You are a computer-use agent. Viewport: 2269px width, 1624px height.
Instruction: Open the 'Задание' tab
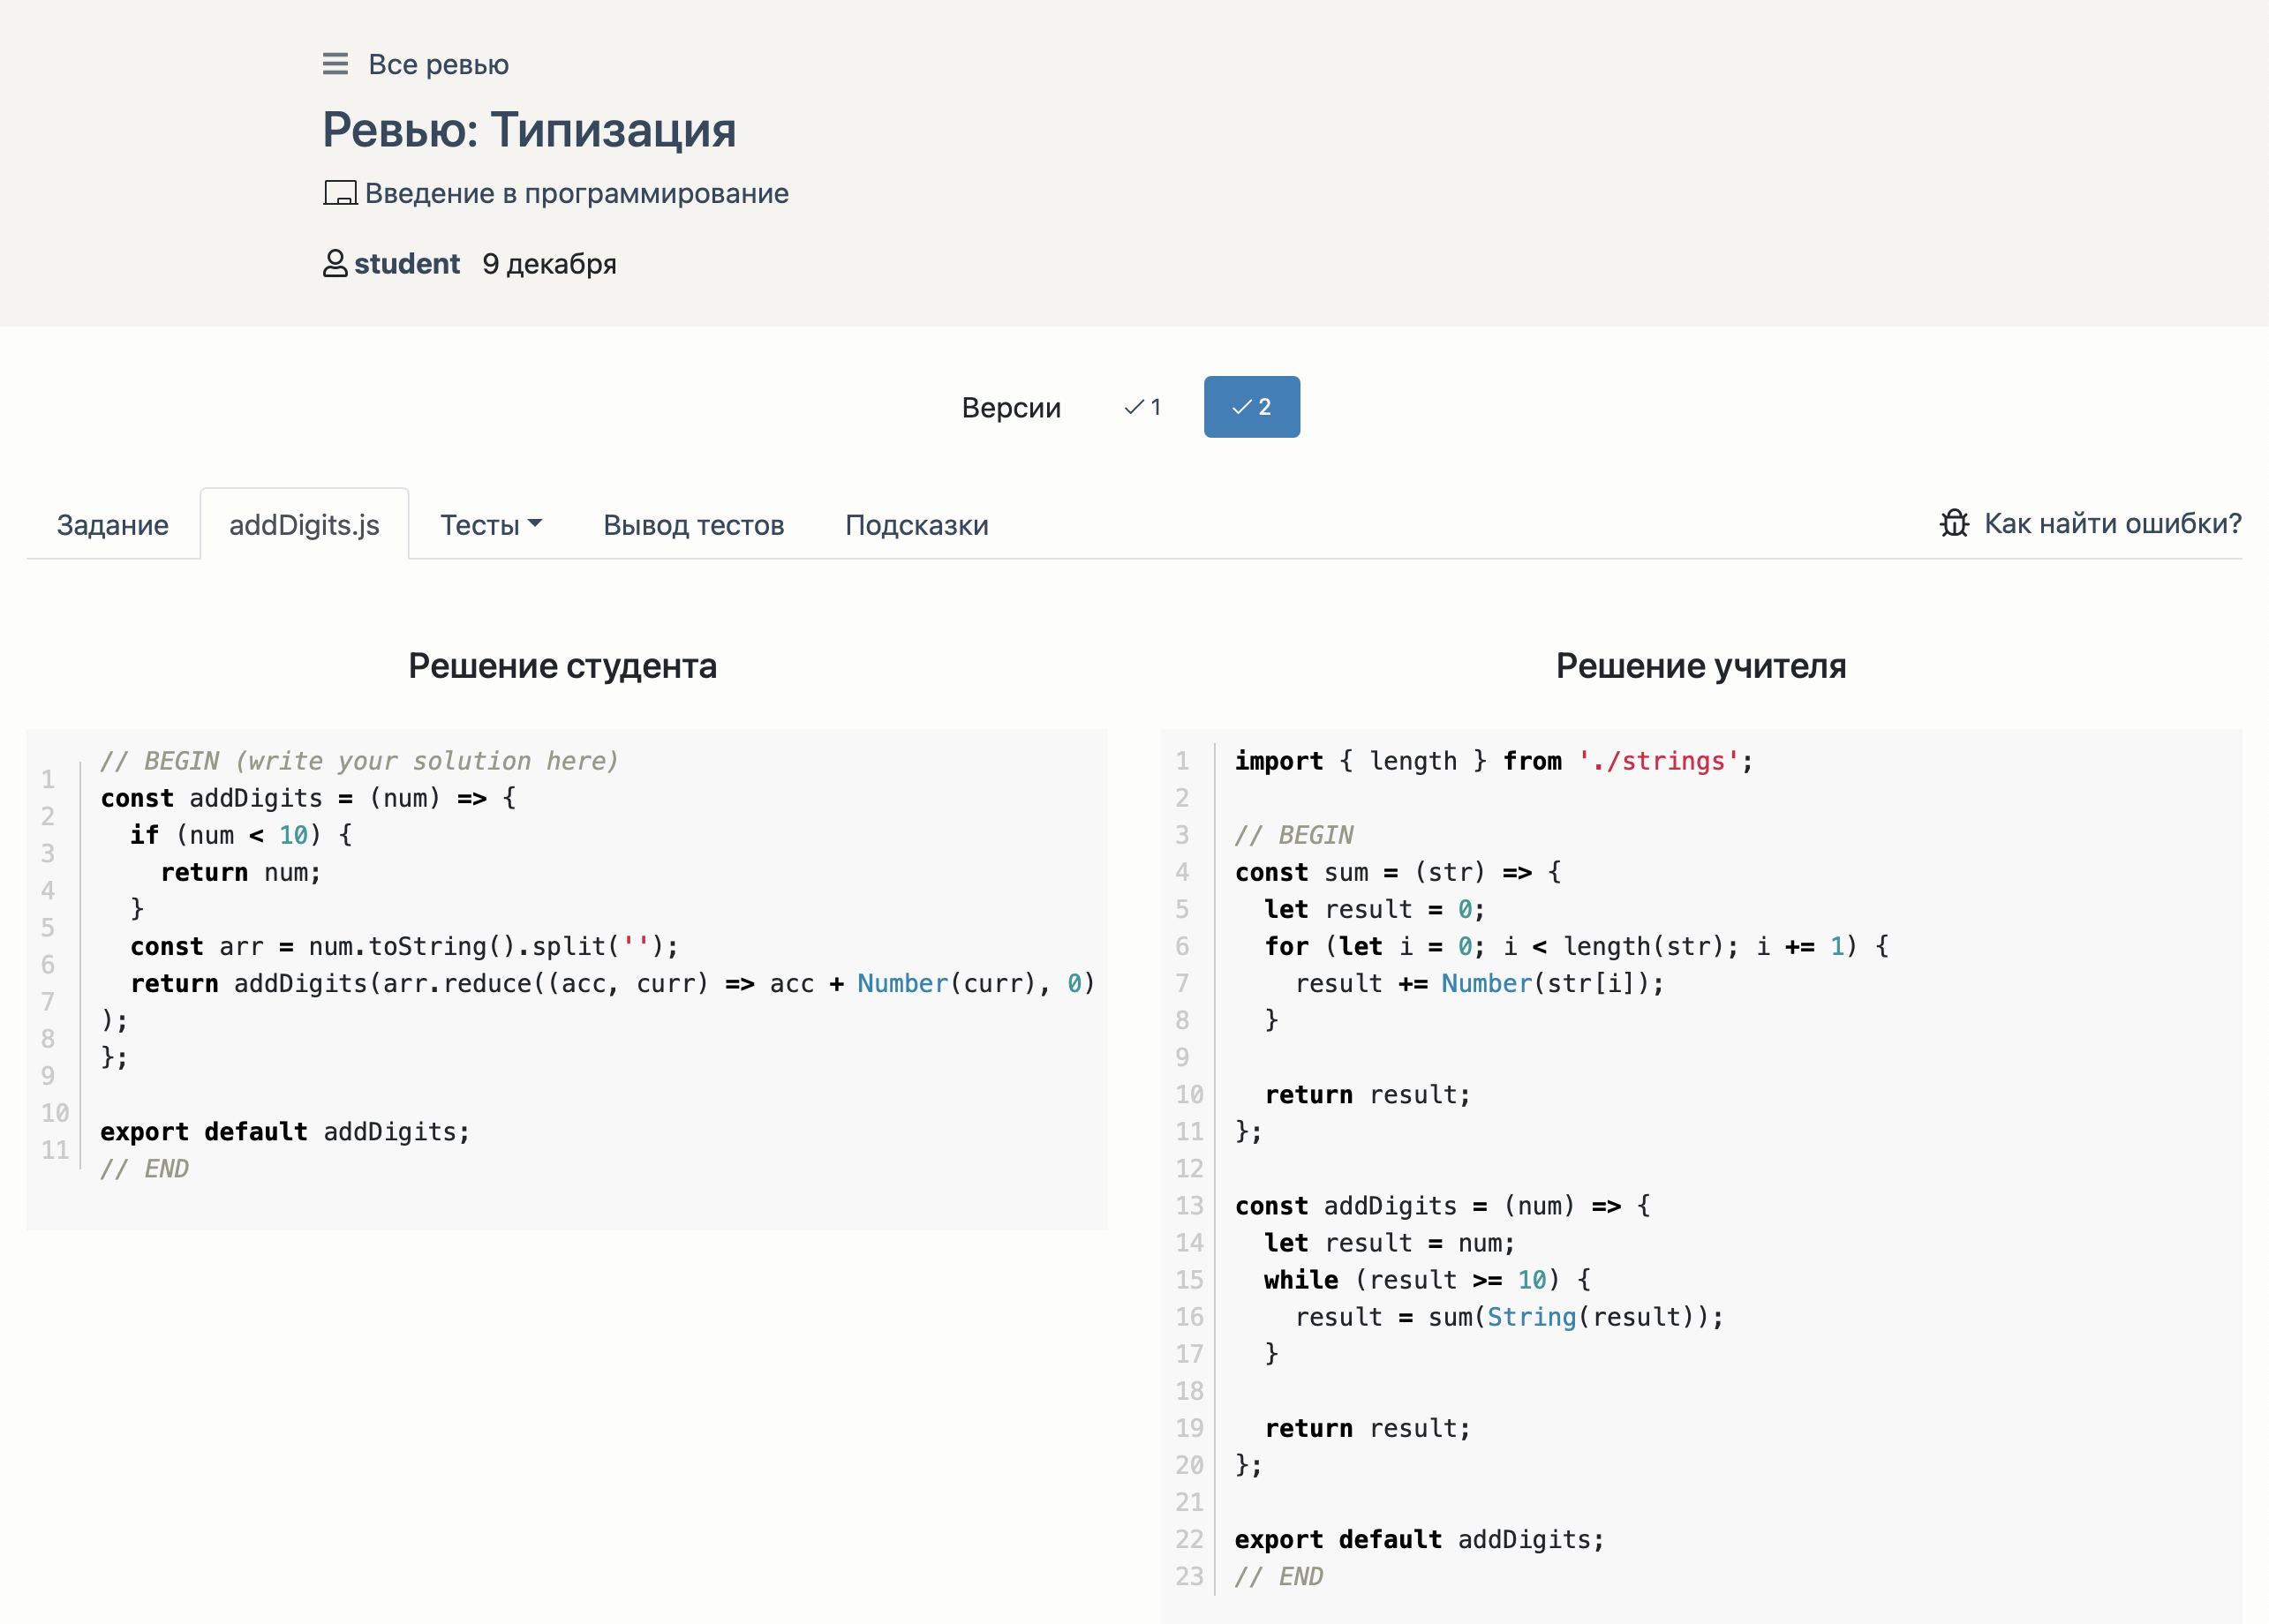(113, 525)
